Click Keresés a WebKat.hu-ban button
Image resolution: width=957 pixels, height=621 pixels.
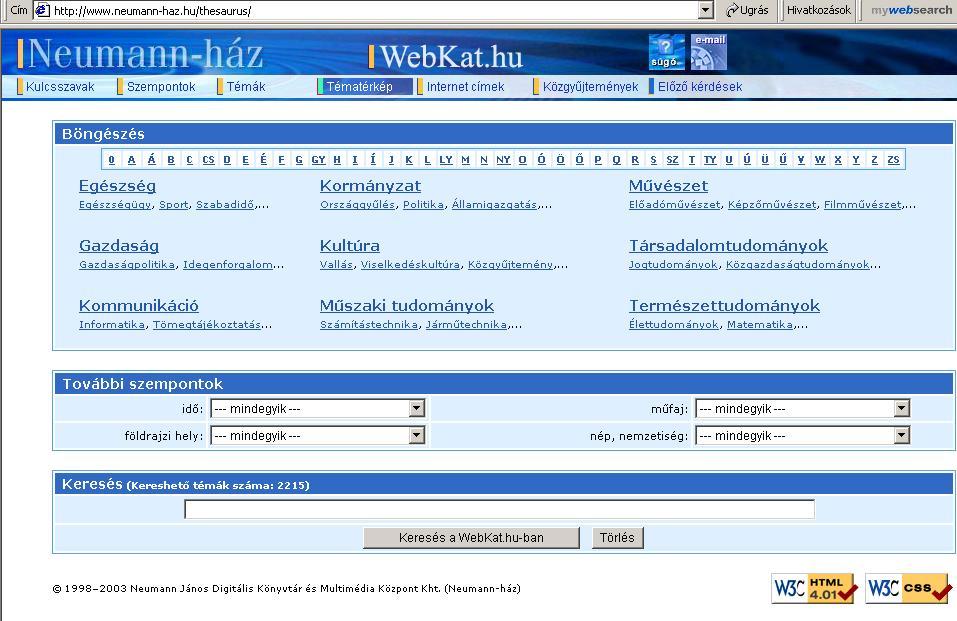[471, 538]
